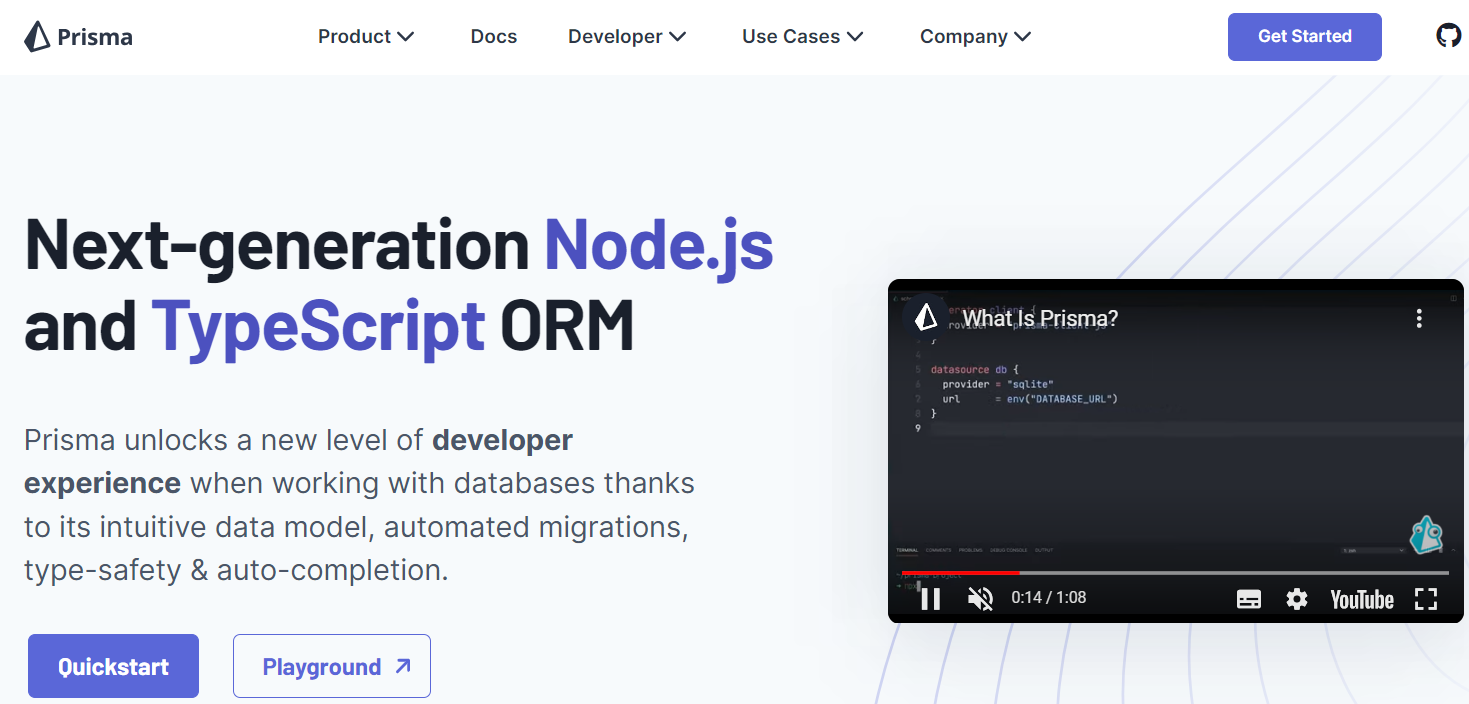
Task: Click the 0:14 / 1:08 time display
Action: click(x=1049, y=598)
